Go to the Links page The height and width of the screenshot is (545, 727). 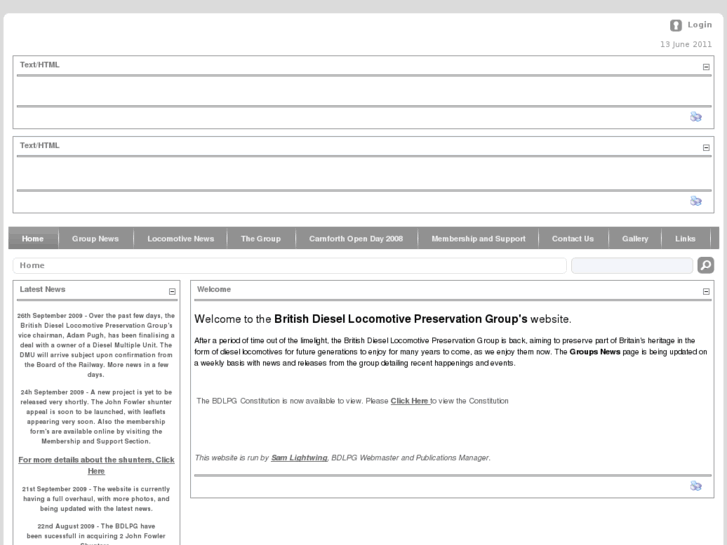coord(685,238)
